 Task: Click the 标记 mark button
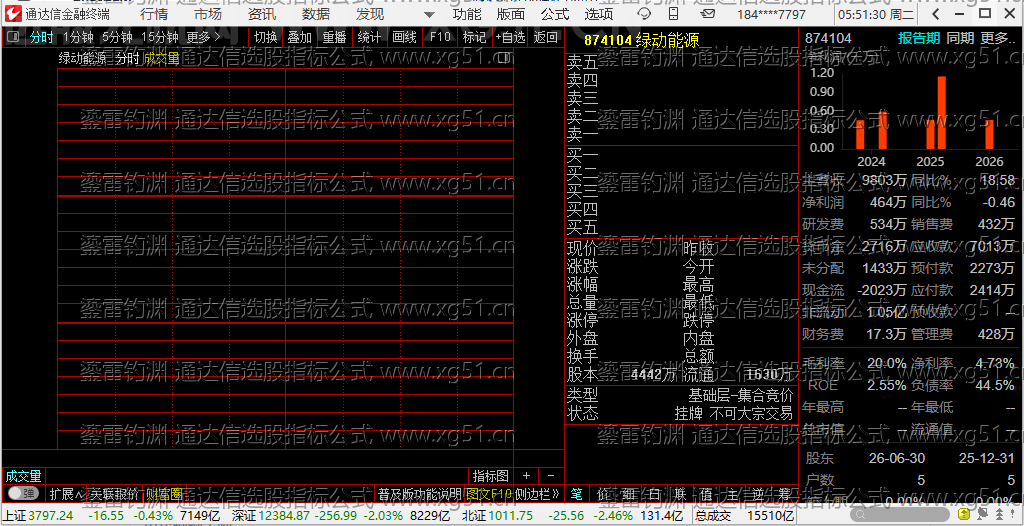tap(475, 37)
